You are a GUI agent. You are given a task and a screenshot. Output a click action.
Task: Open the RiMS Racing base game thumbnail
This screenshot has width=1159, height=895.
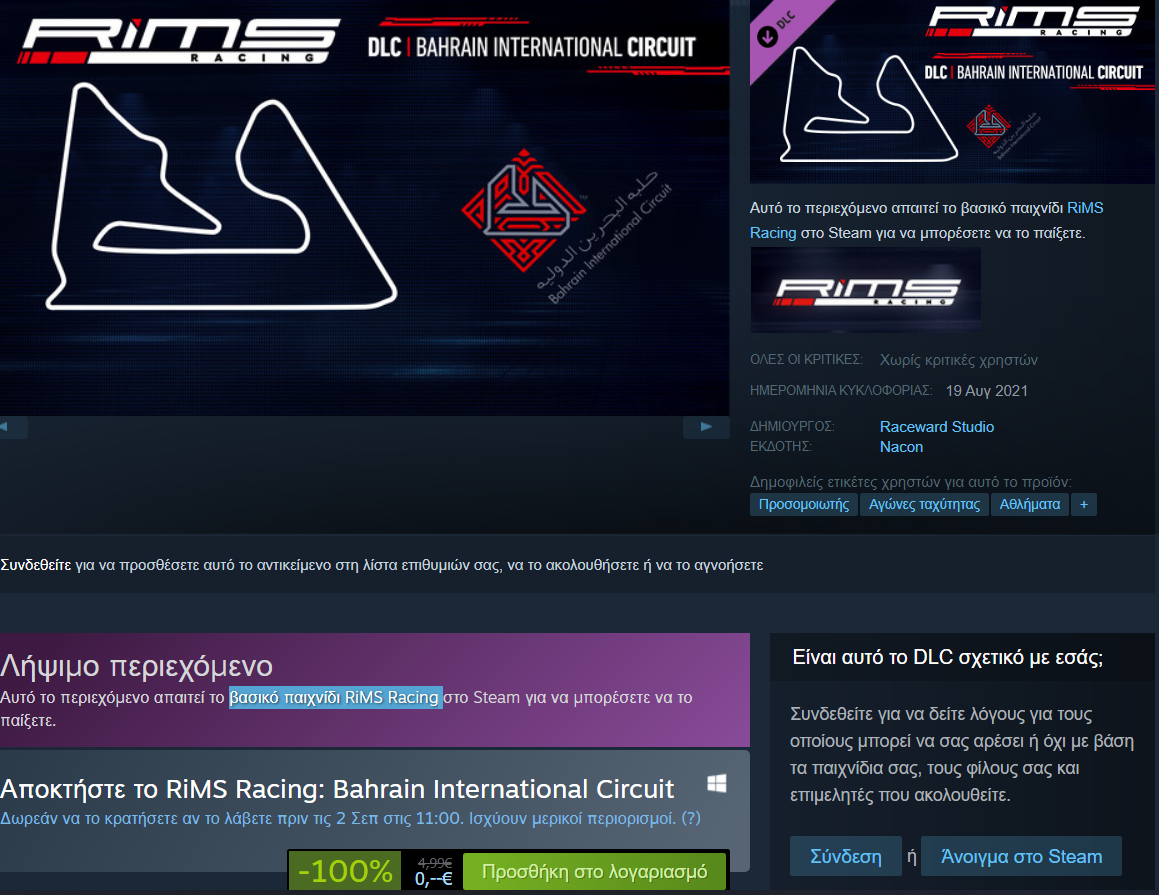click(866, 290)
